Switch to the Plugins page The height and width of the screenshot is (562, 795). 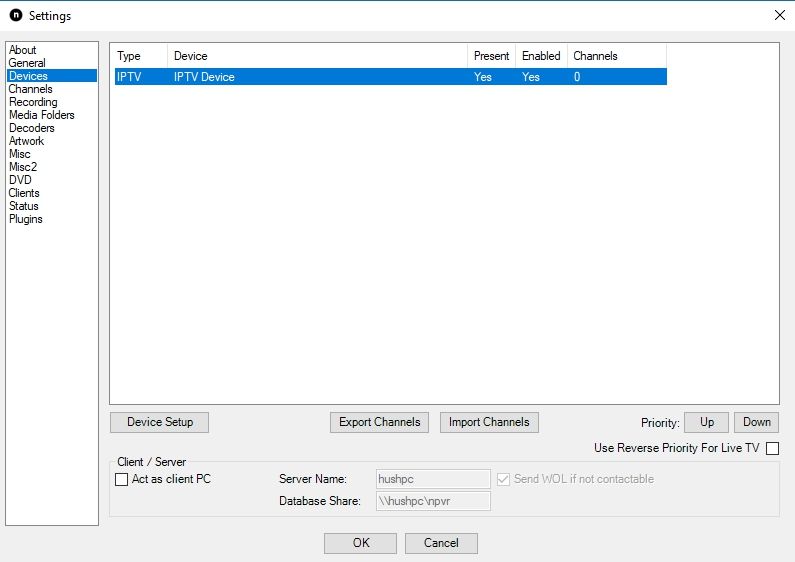coord(25,219)
